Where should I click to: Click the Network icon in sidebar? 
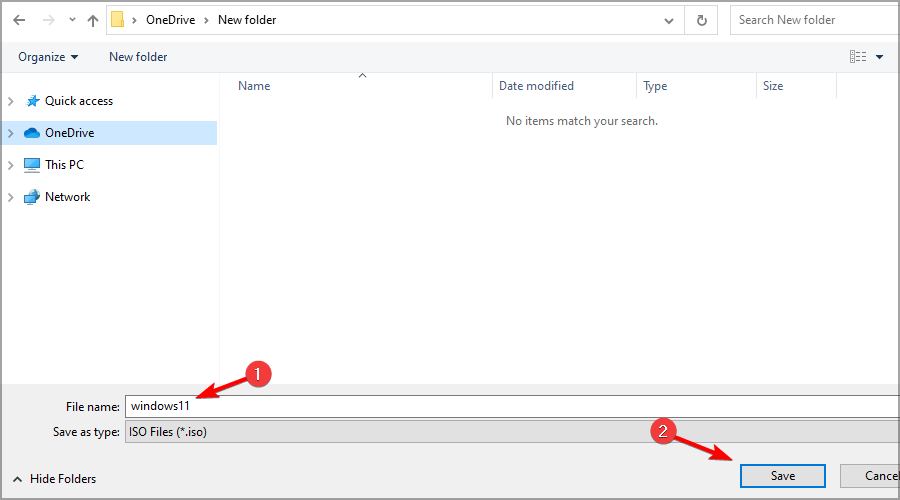(32, 197)
